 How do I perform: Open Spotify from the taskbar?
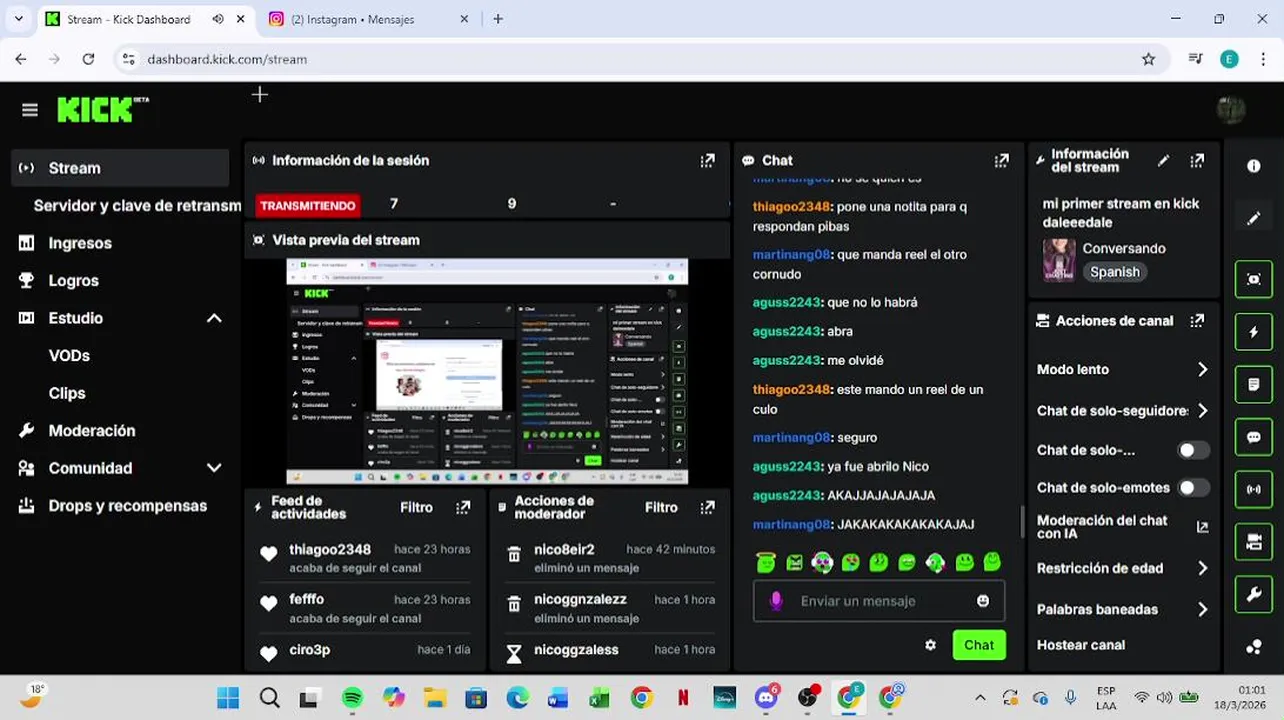point(352,698)
